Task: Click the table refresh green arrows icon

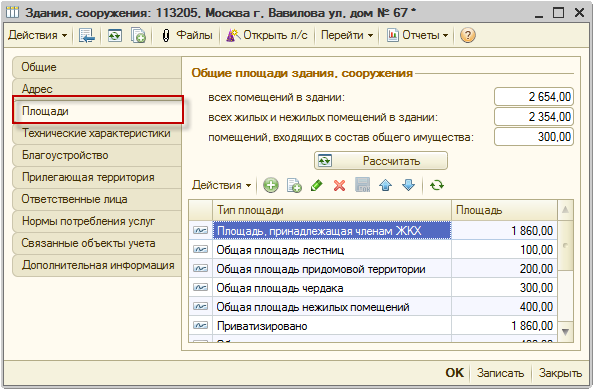Action: (x=437, y=185)
